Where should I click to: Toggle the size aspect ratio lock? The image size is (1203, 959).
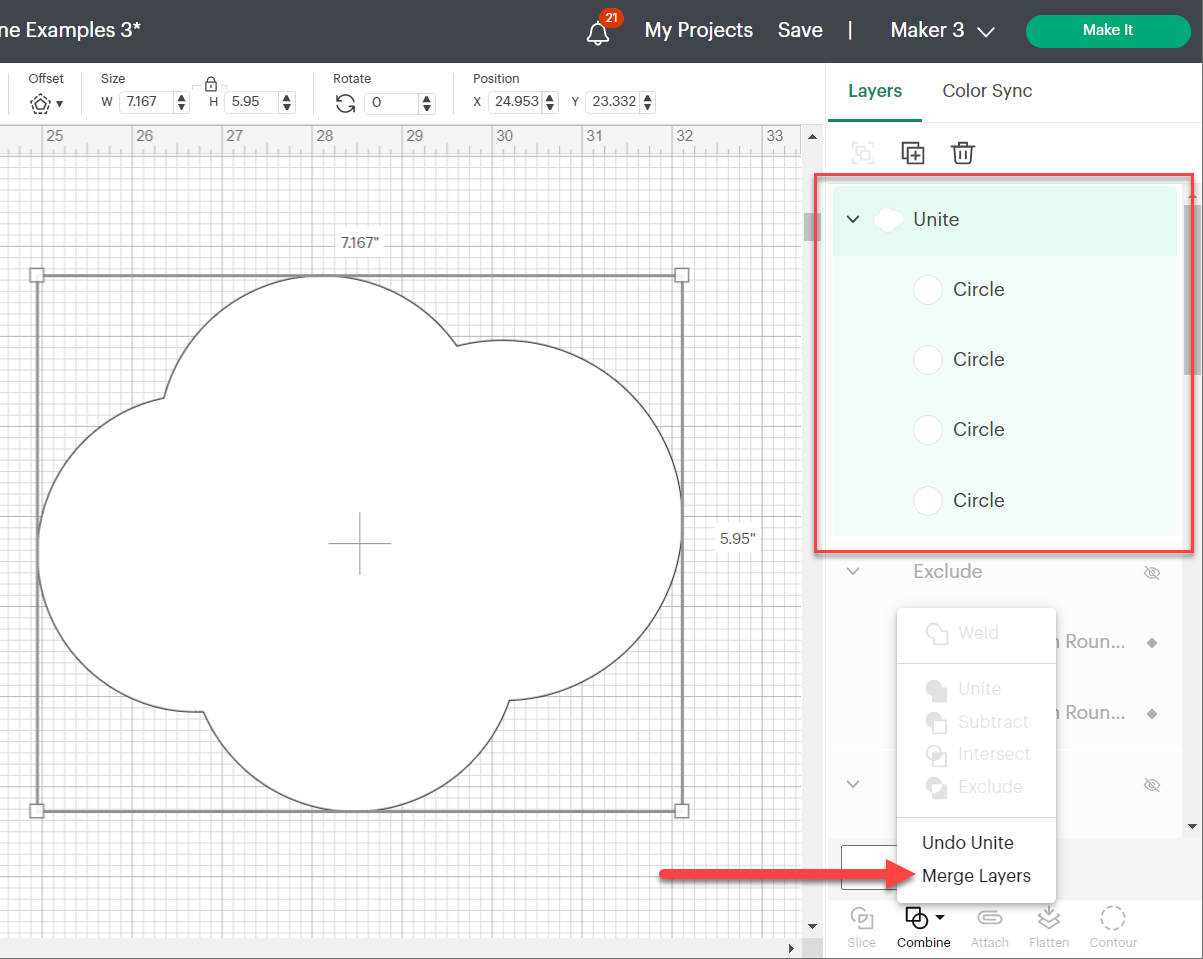pyautogui.click(x=210, y=84)
